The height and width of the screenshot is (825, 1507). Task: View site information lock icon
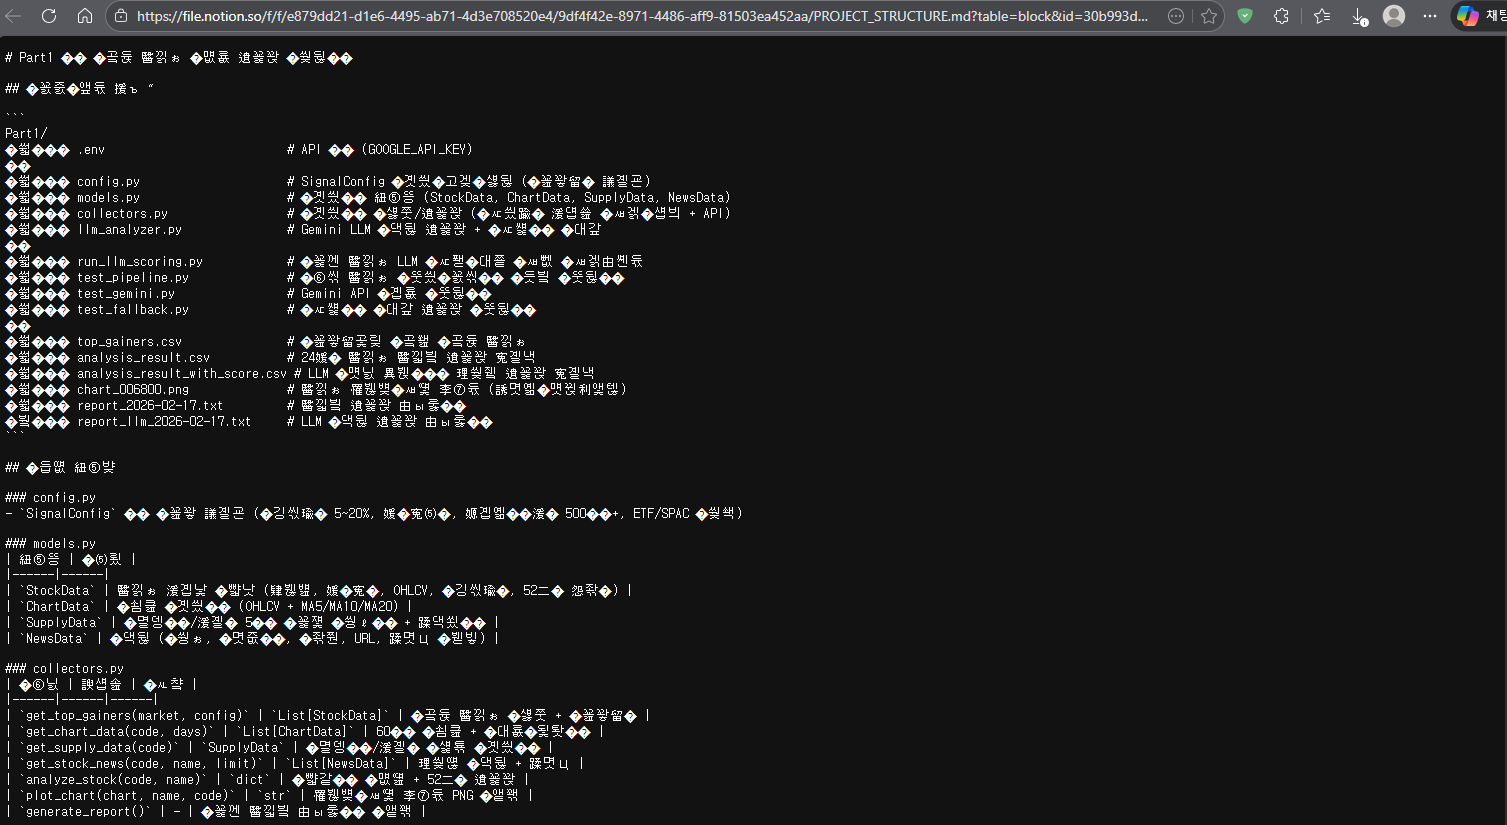tap(121, 16)
